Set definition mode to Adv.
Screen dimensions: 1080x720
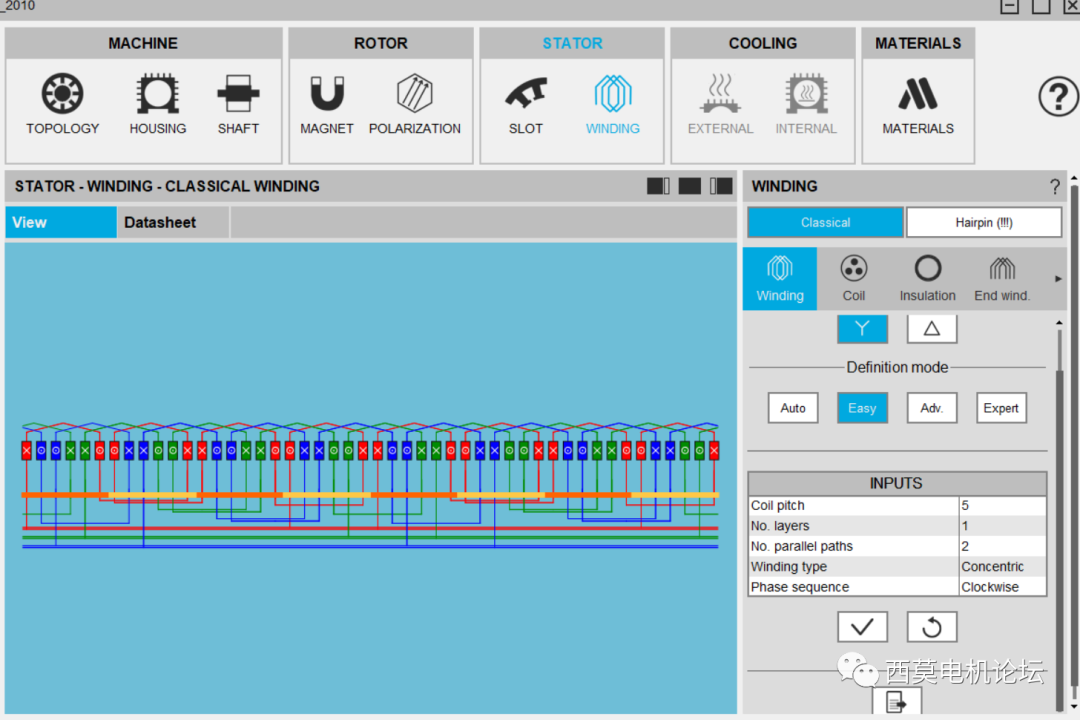[932, 408]
